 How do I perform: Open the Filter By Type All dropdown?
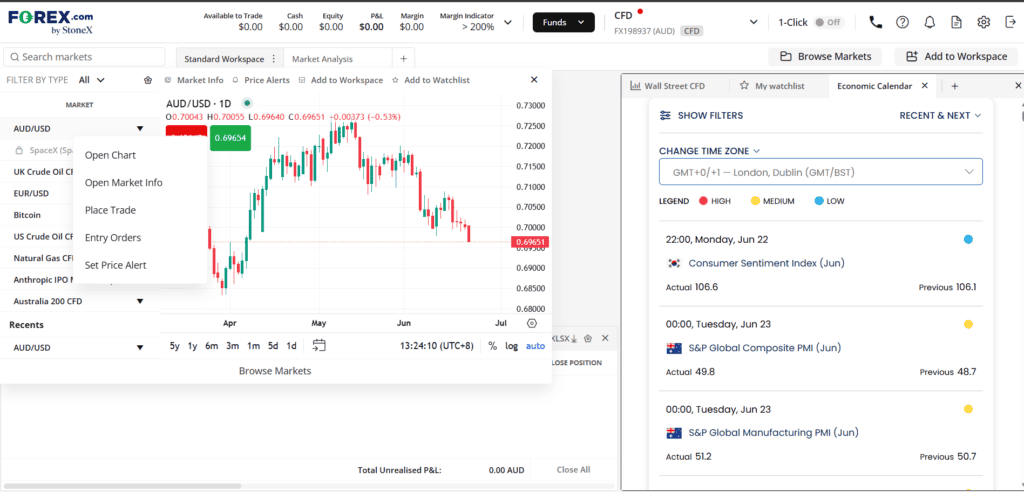pyautogui.click(x=91, y=80)
